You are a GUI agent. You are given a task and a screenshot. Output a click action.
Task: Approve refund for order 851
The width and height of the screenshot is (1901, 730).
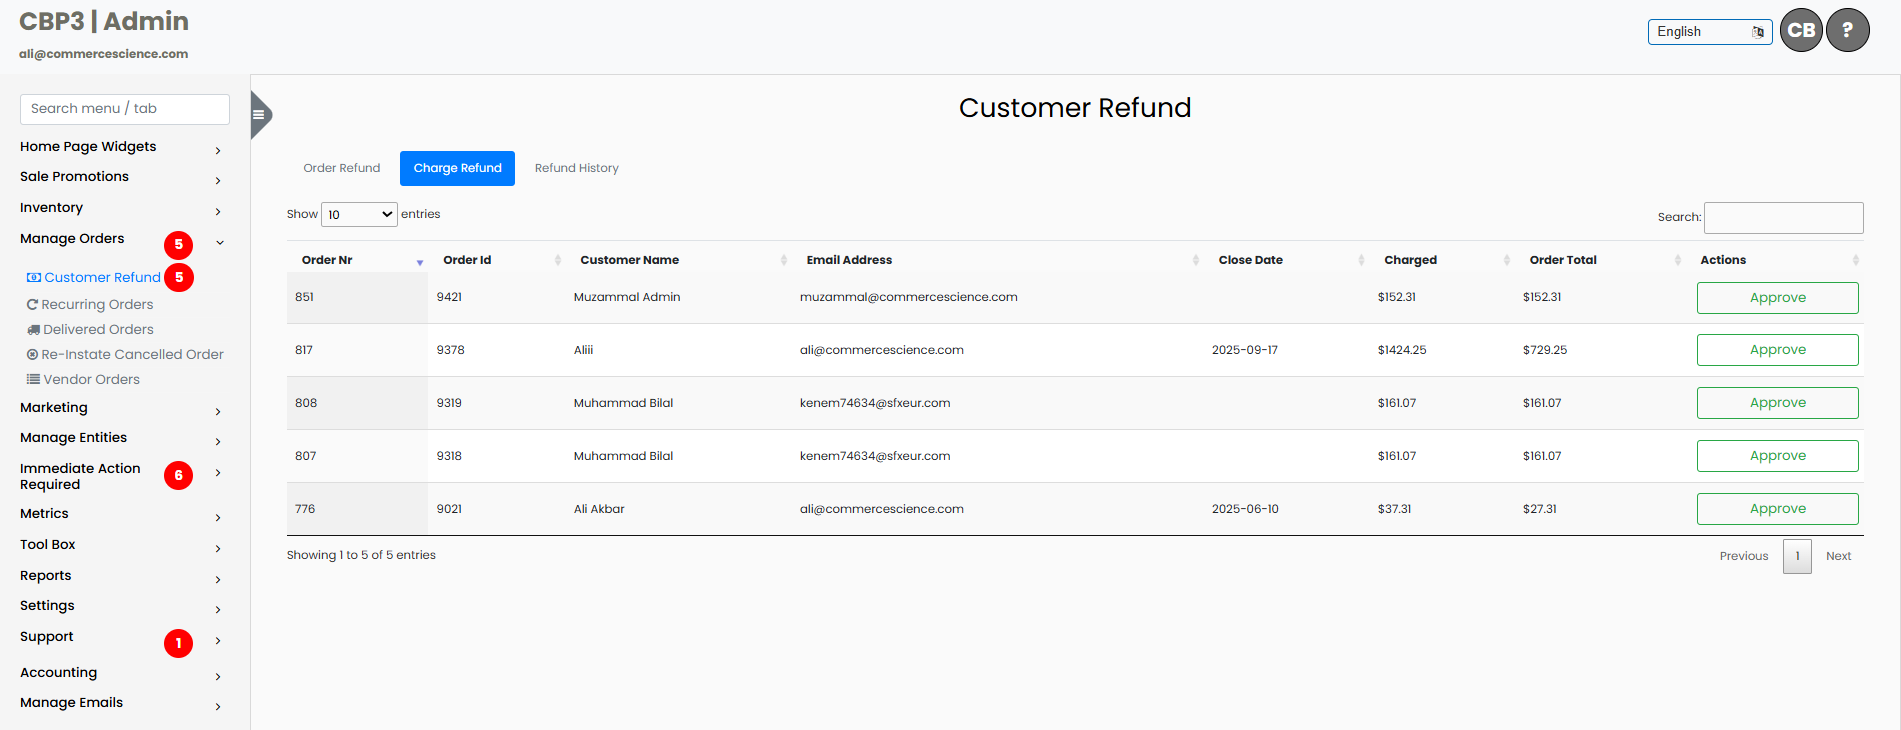point(1777,298)
